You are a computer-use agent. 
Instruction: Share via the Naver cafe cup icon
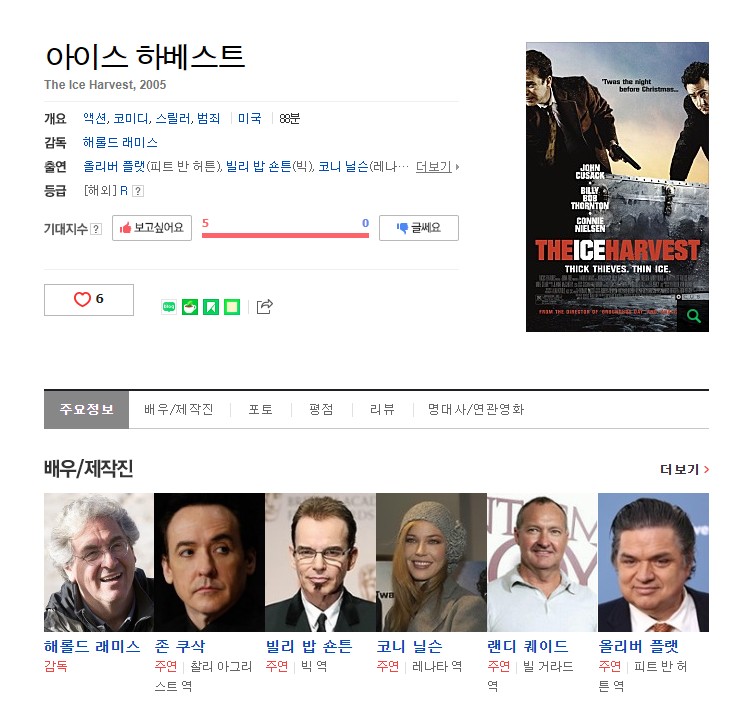click(x=190, y=306)
